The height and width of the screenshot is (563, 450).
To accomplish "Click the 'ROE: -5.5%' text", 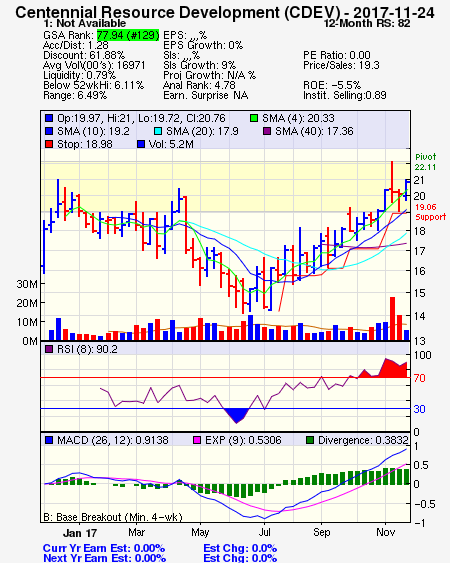I will [332, 85].
